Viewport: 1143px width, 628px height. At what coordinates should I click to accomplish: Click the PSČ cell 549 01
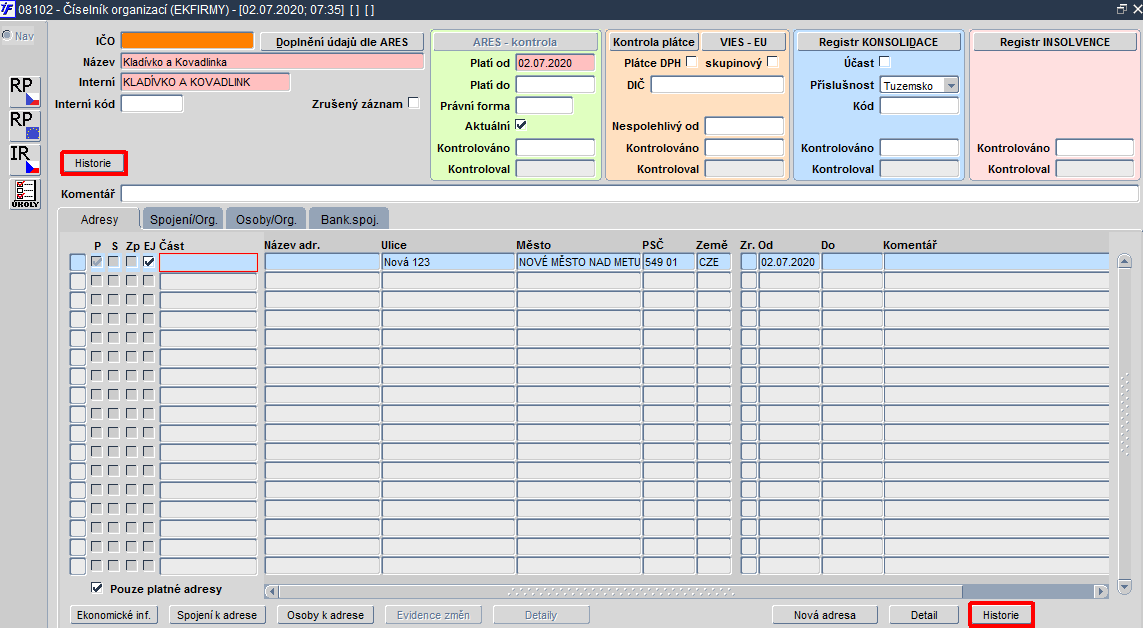tap(668, 262)
